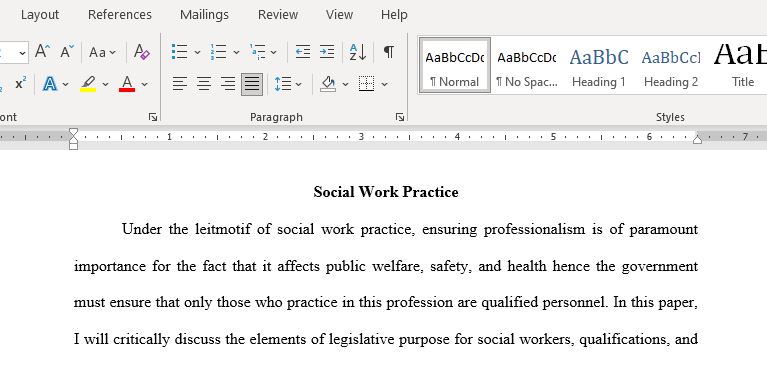Open the Change Case menu
Viewport: 767px width, 368px height.
pos(102,52)
